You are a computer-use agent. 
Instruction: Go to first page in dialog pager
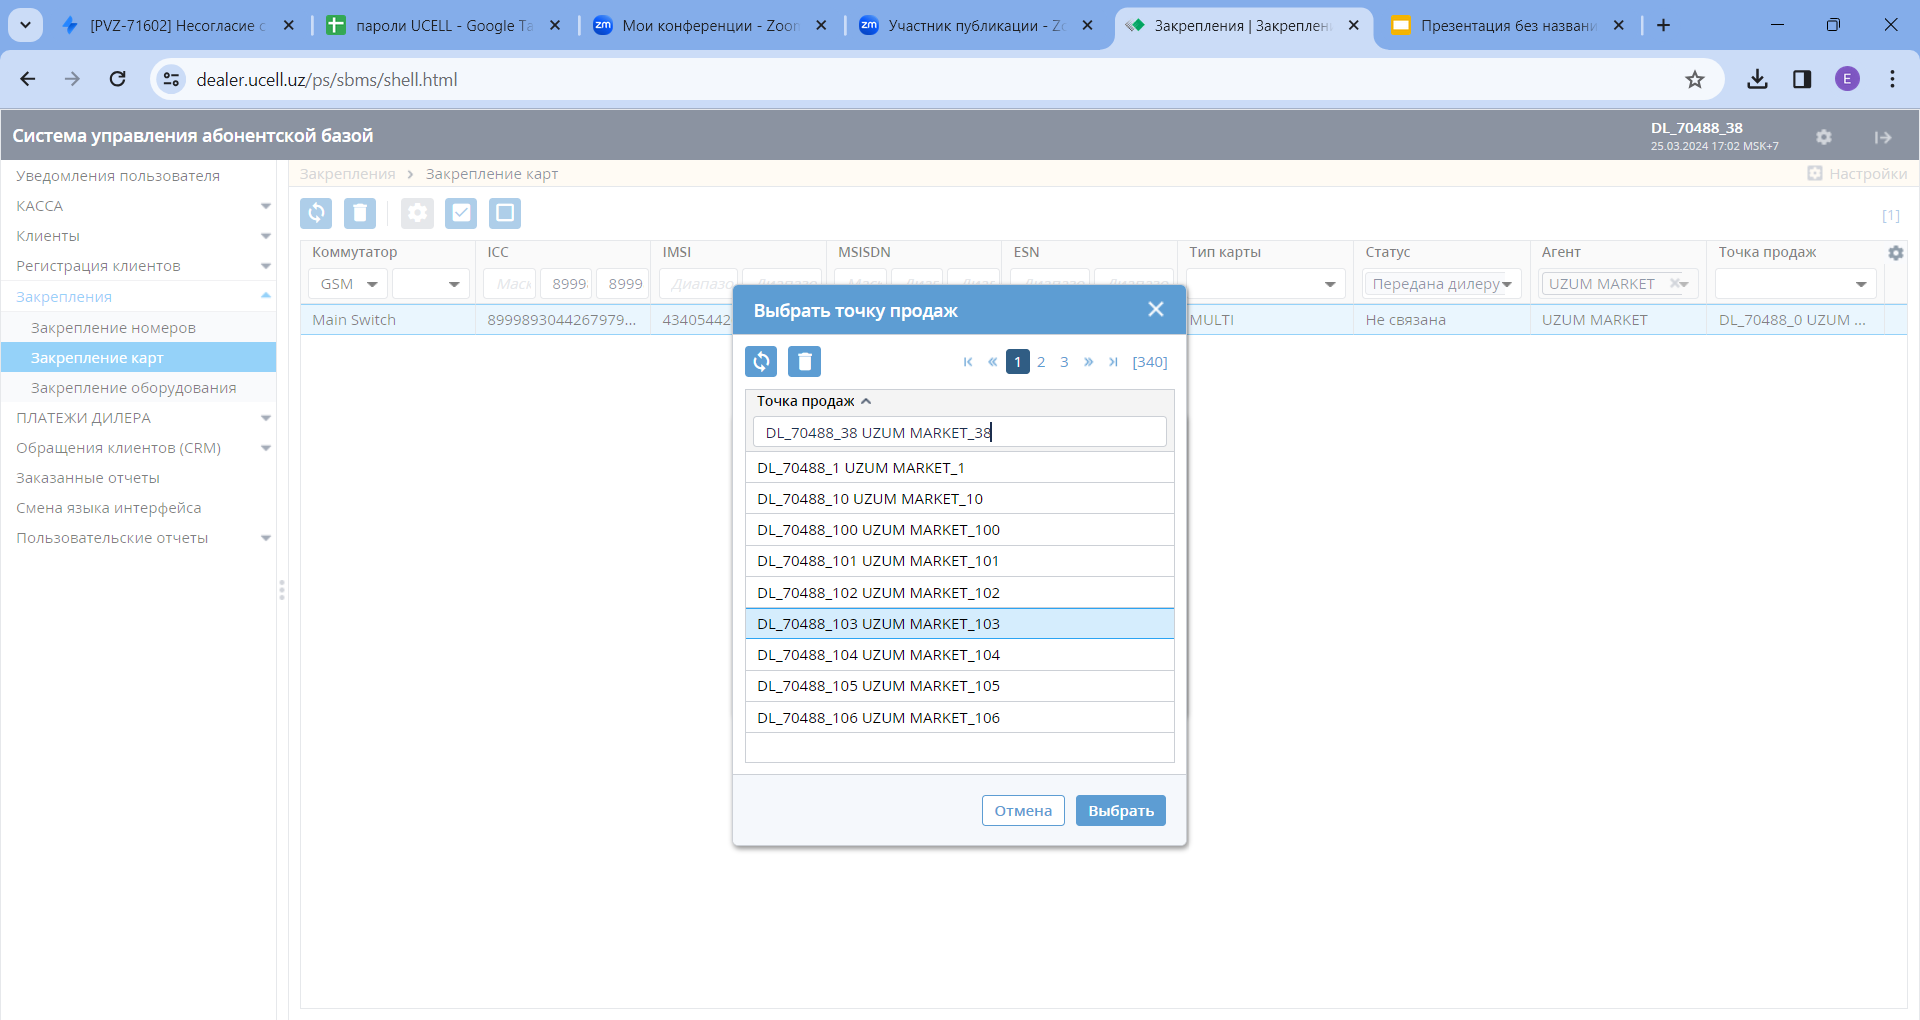click(968, 362)
